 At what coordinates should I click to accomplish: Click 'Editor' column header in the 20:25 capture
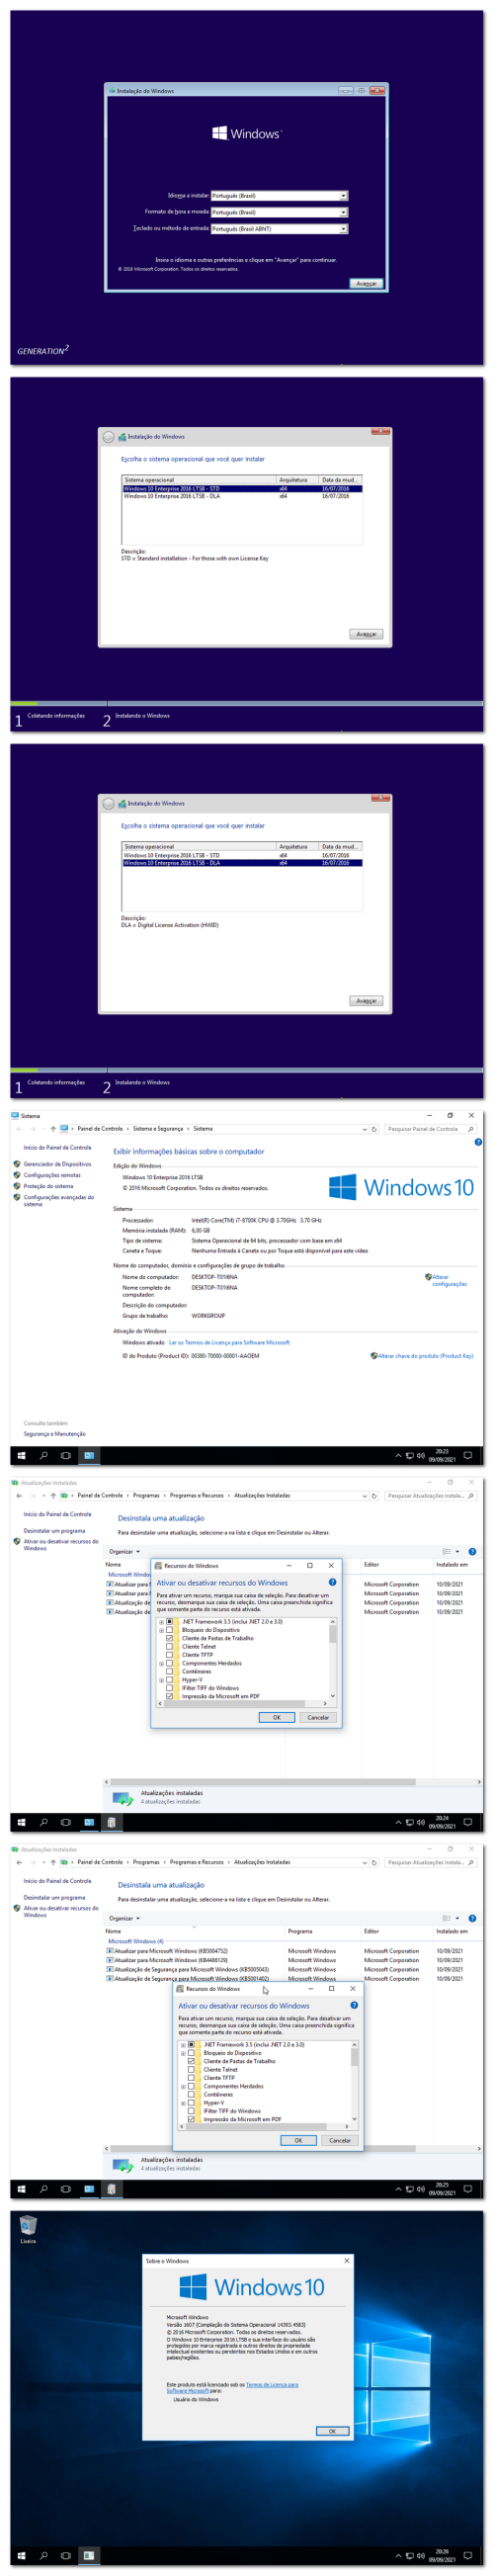point(371,1931)
